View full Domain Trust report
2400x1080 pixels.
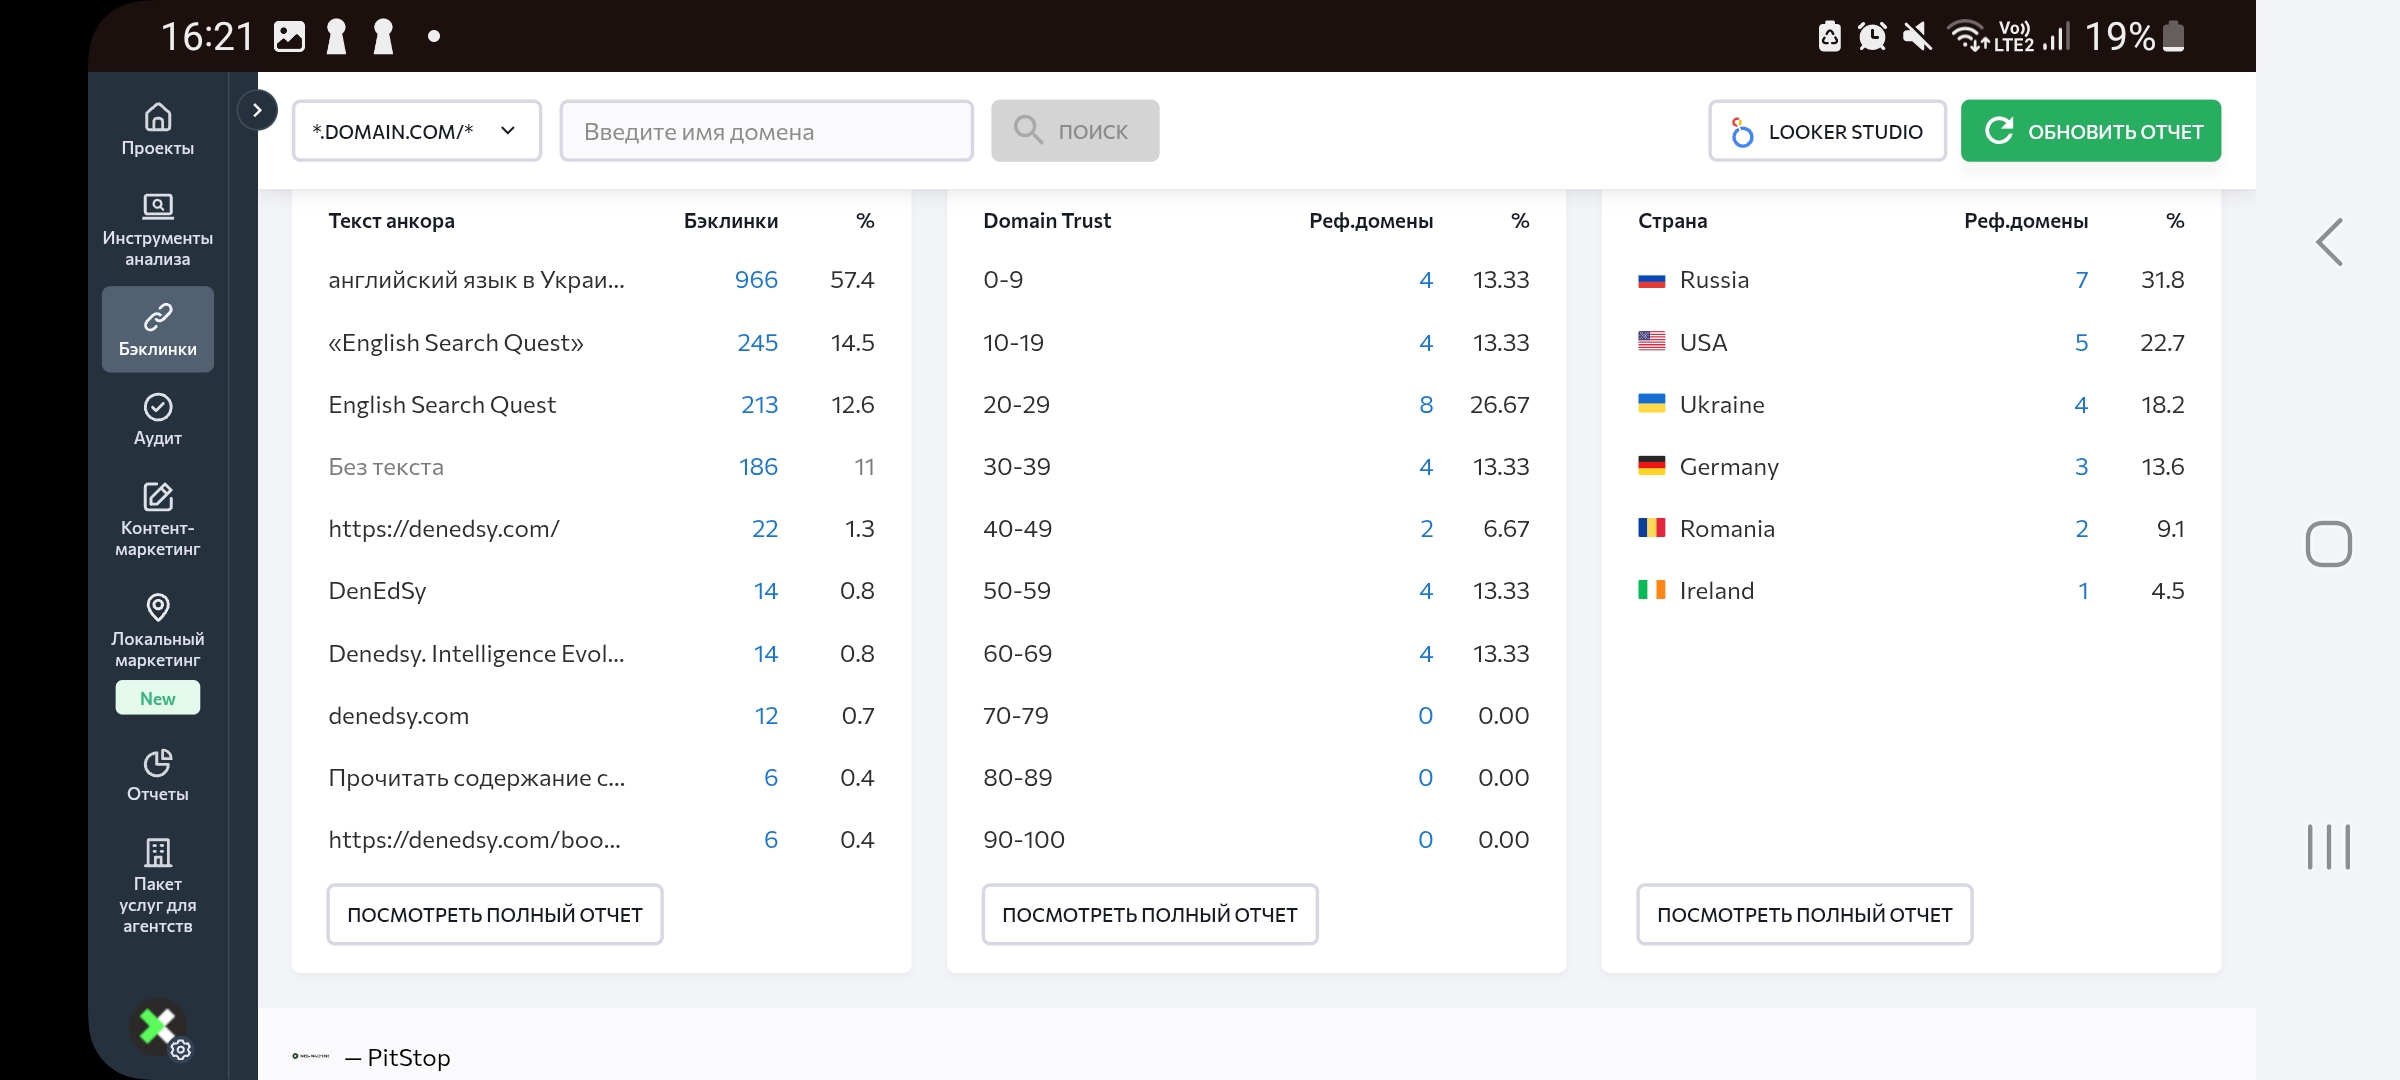[1149, 914]
